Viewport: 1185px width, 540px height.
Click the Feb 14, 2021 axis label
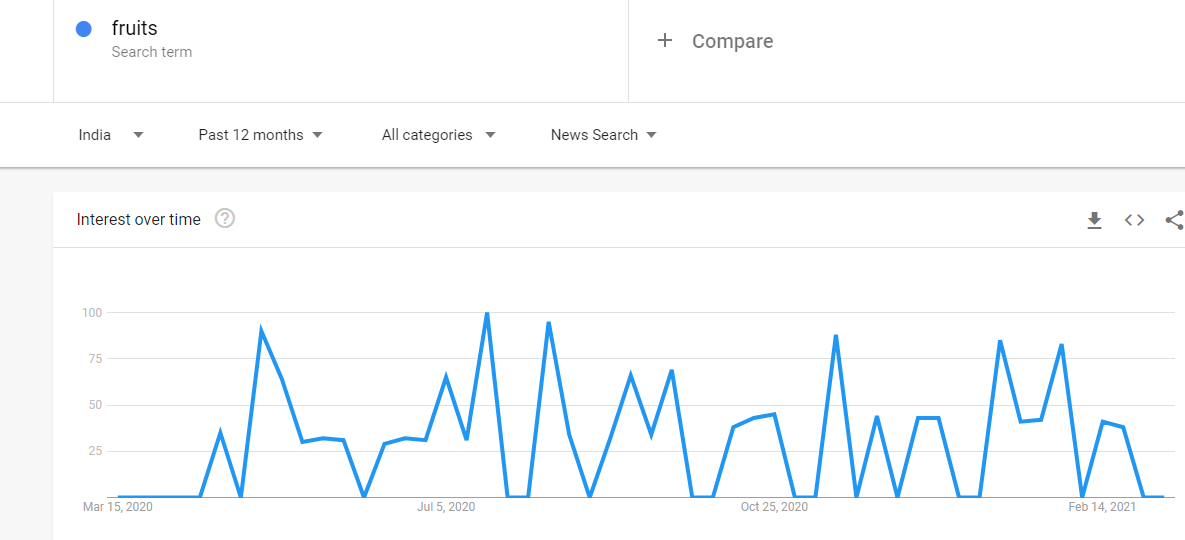coord(1102,507)
